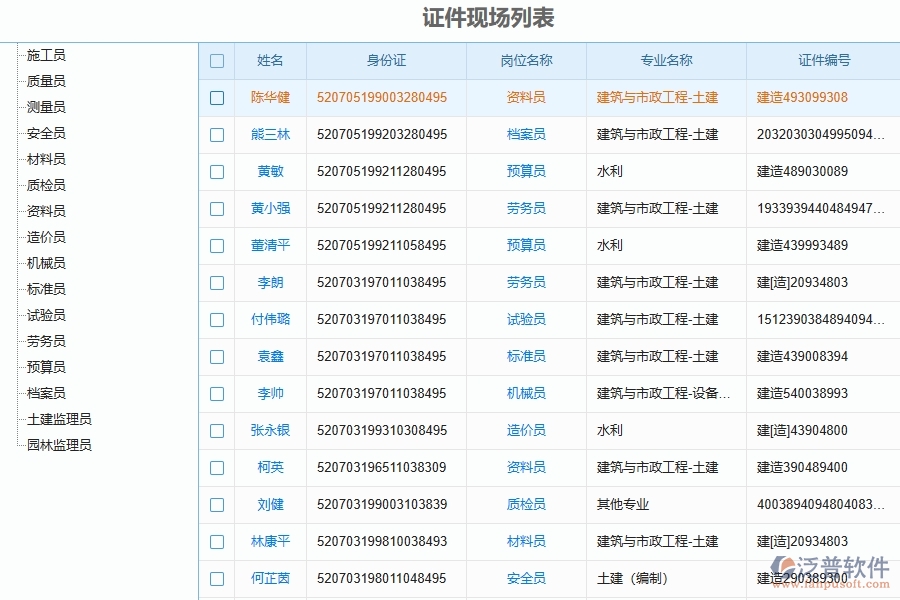Toggle the select-all checkbox in table header
Screen dimensions: 900x600
point(217,60)
